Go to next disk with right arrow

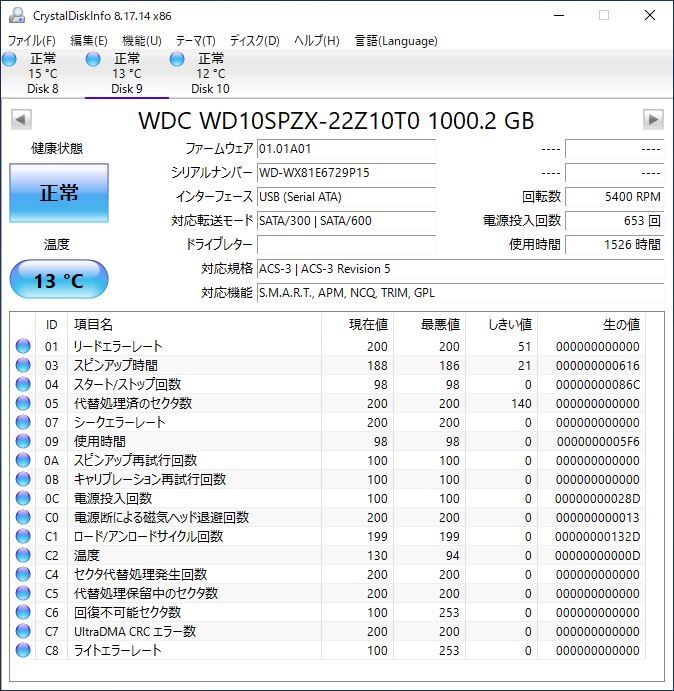pyautogui.click(x=653, y=120)
